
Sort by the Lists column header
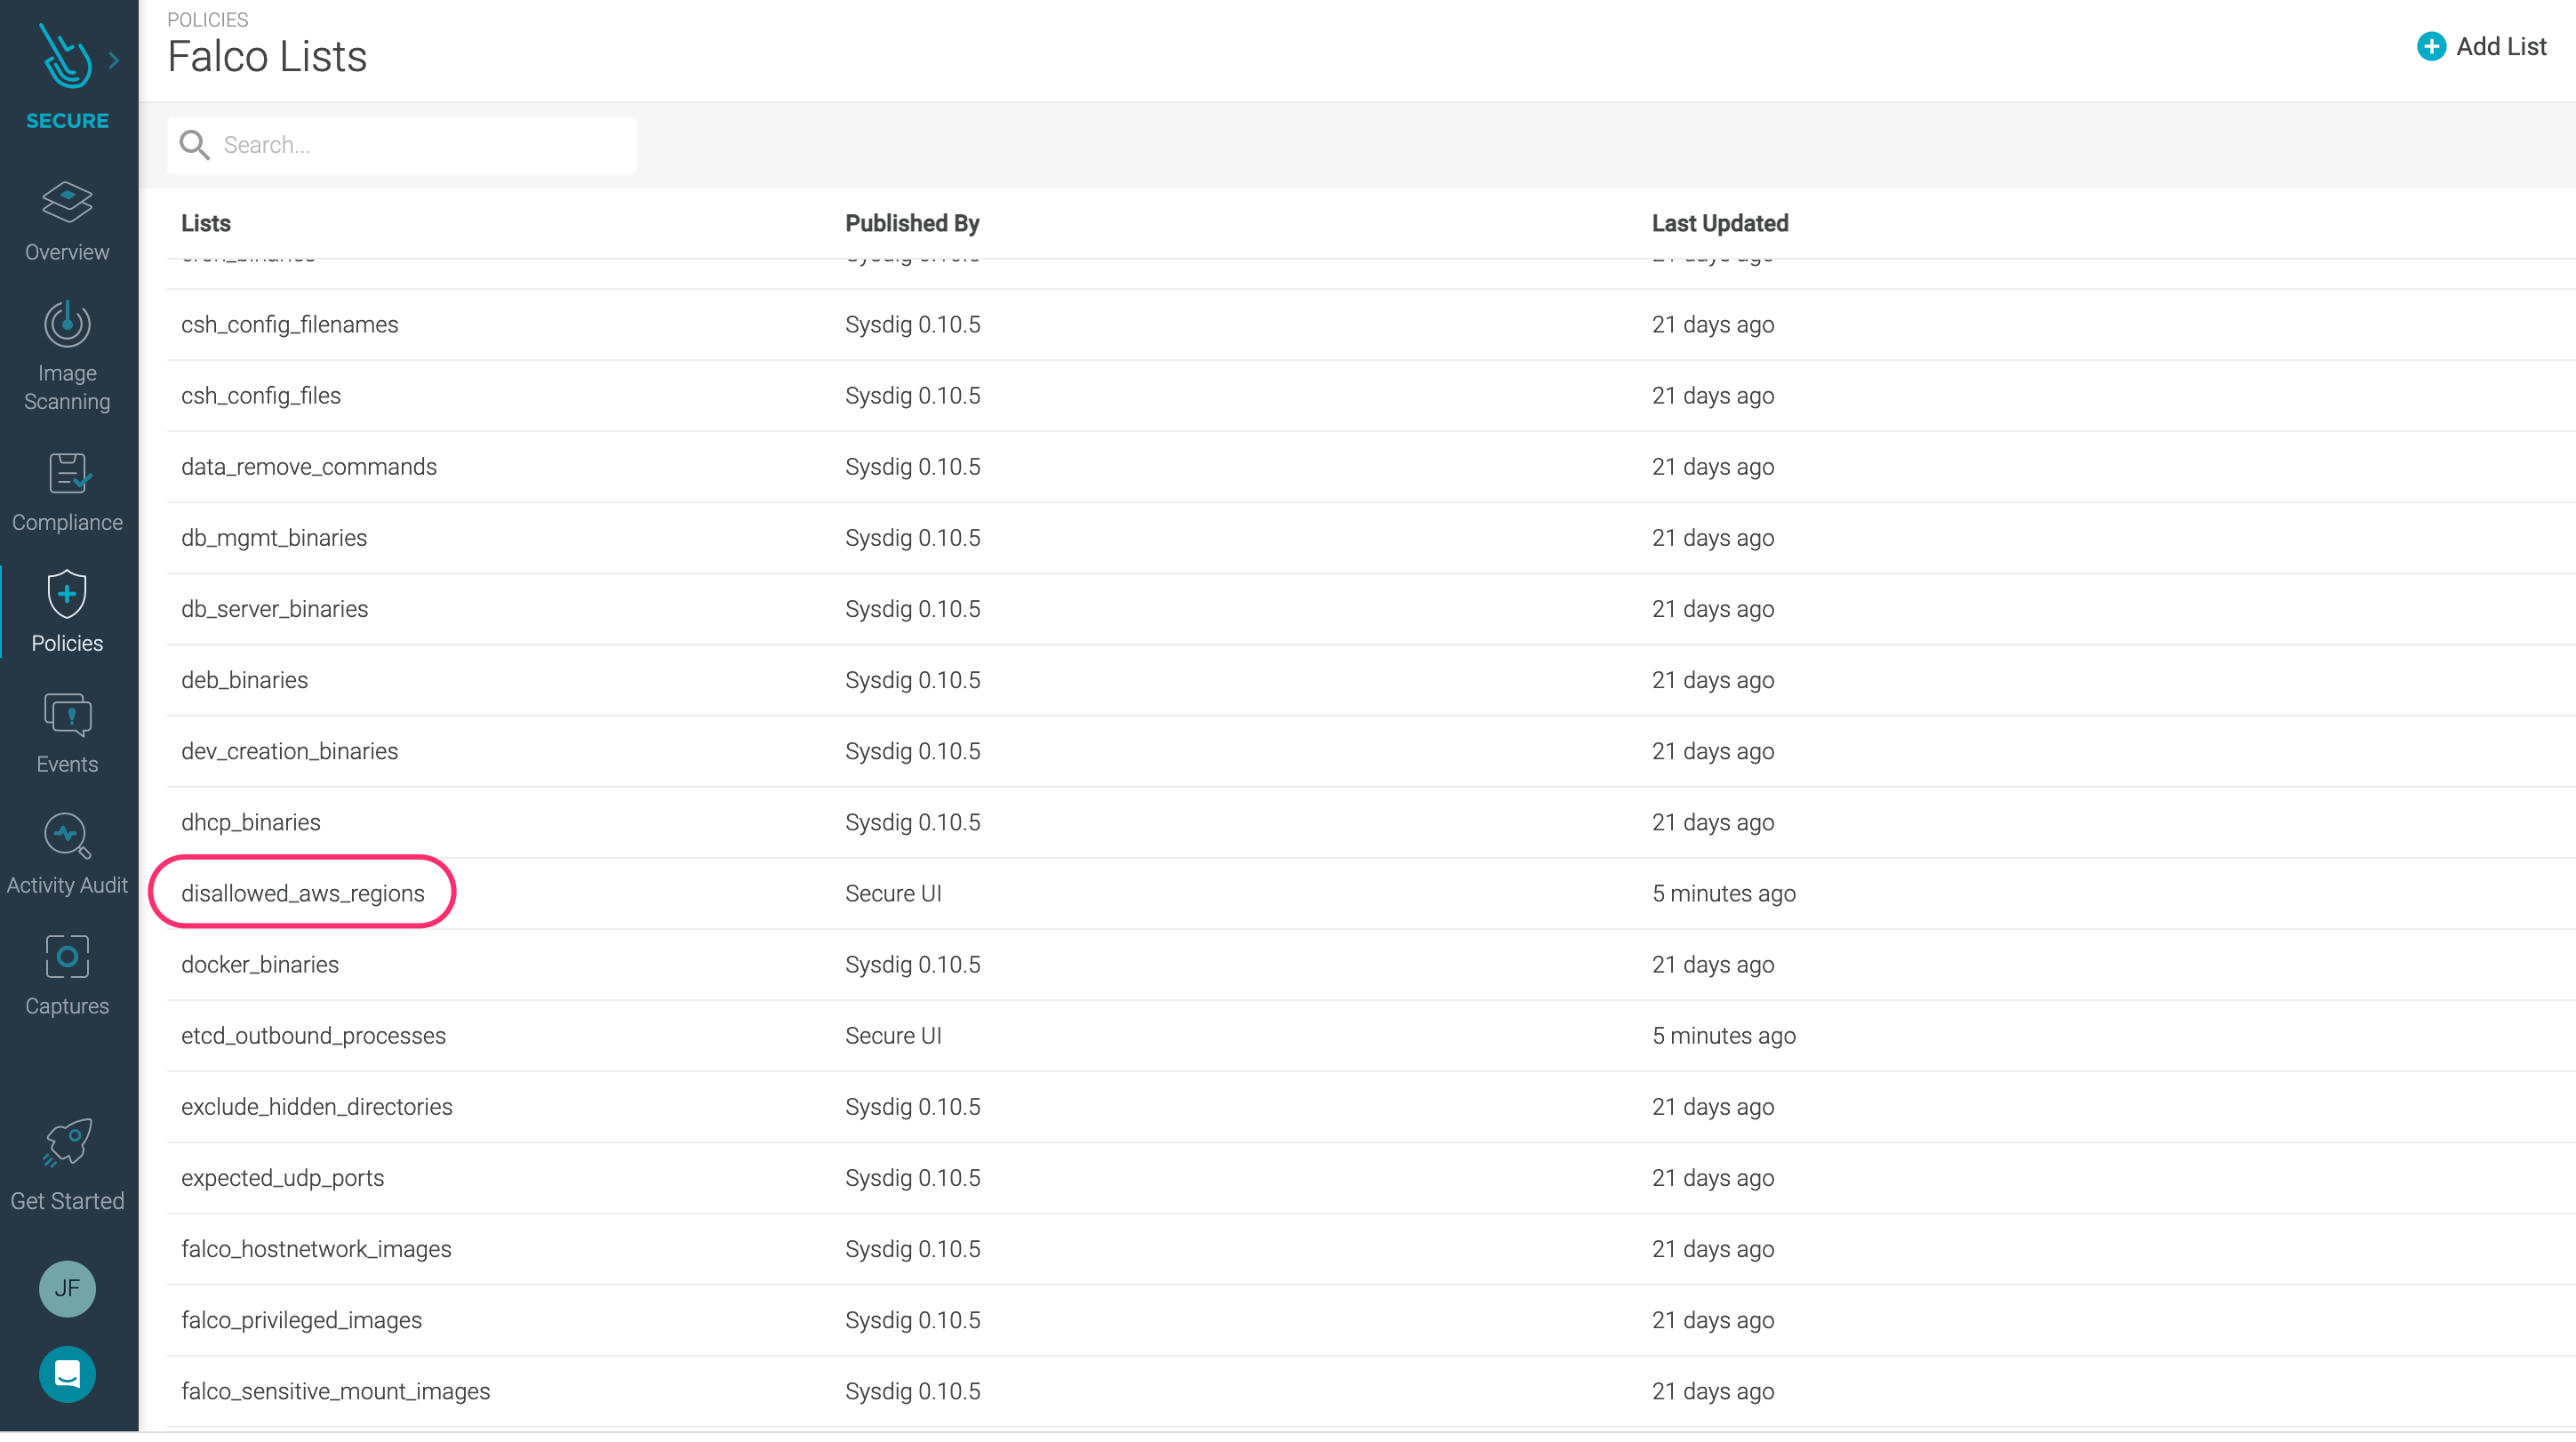(206, 223)
